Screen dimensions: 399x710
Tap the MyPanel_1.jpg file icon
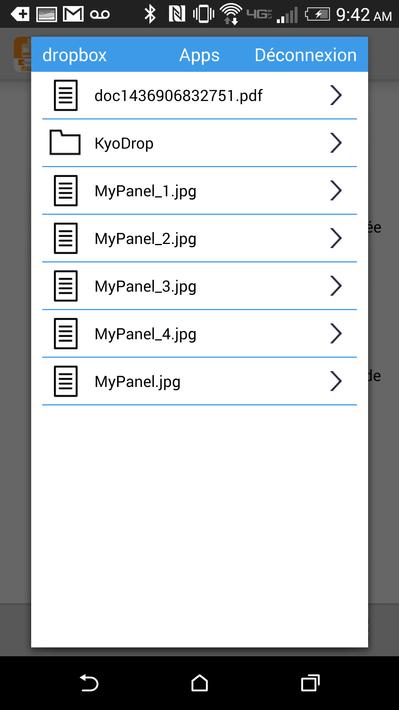coord(66,191)
